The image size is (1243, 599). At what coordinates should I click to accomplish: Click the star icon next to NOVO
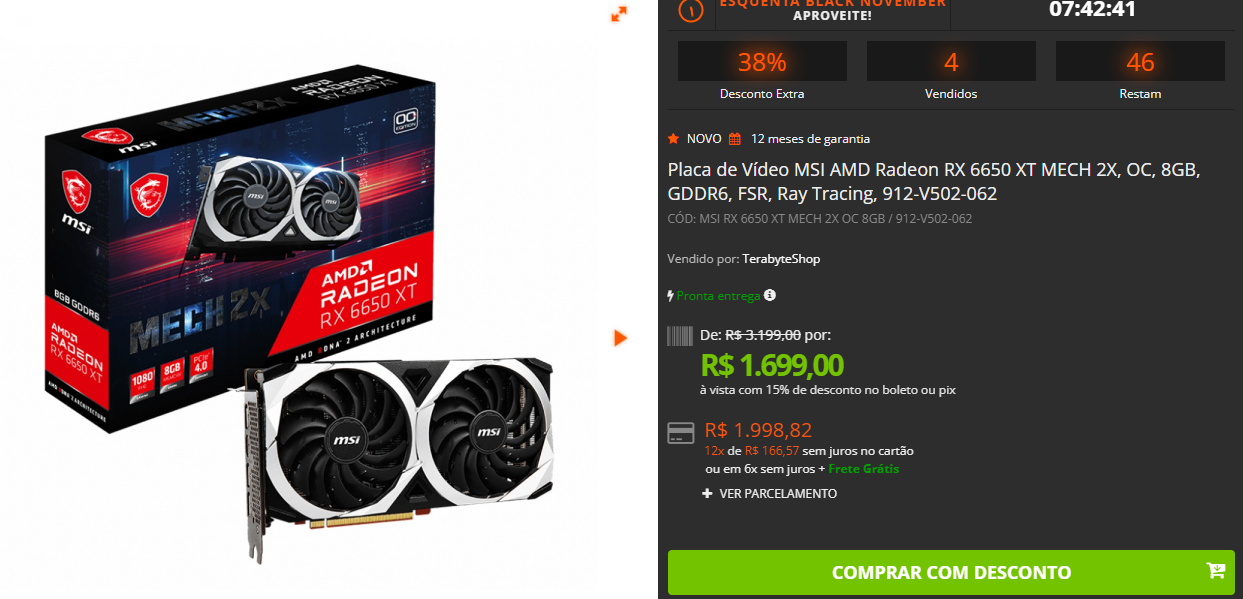pyautogui.click(x=673, y=138)
